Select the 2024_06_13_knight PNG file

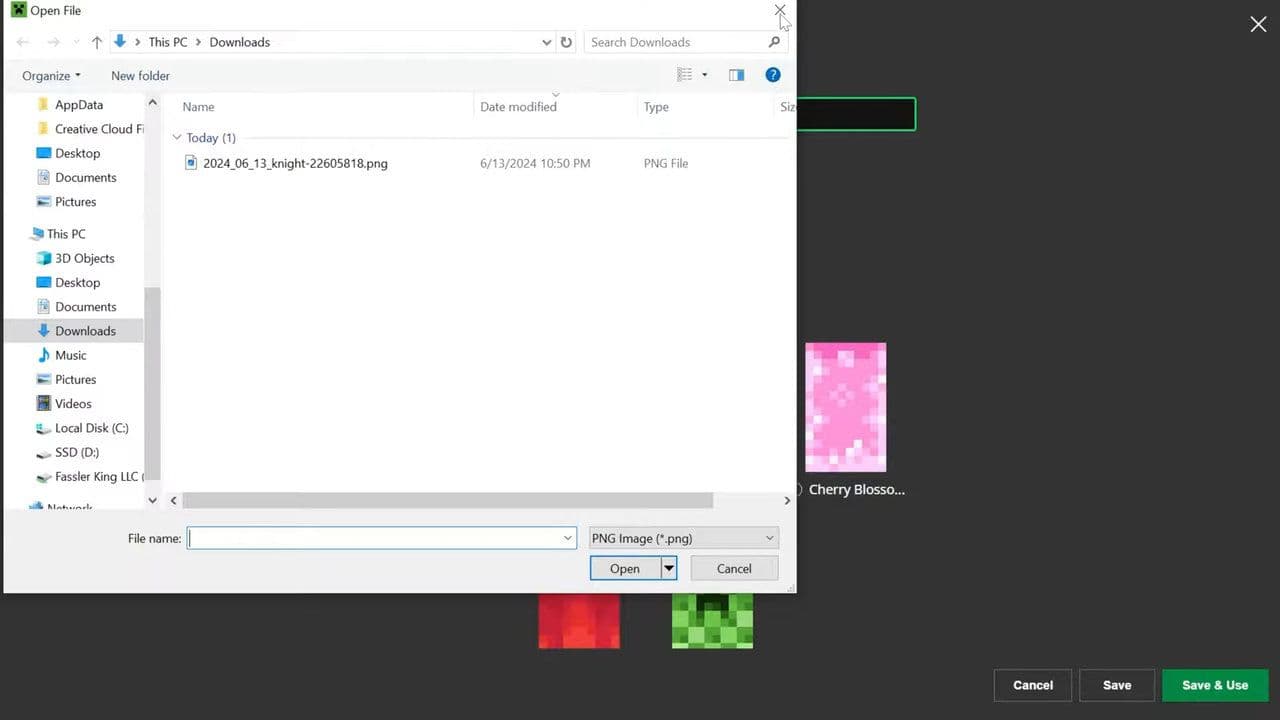pos(295,163)
